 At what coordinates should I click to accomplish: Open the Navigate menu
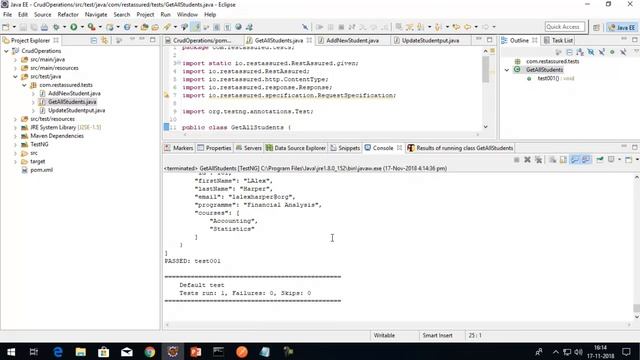[96, 14]
